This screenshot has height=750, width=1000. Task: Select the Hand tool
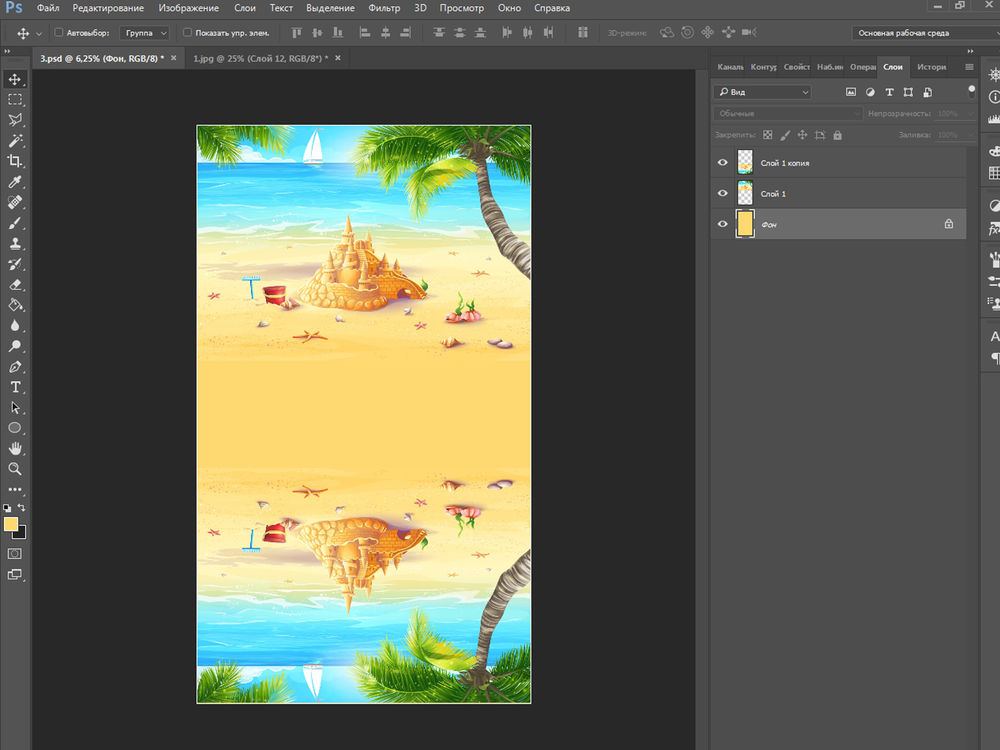(15, 448)
